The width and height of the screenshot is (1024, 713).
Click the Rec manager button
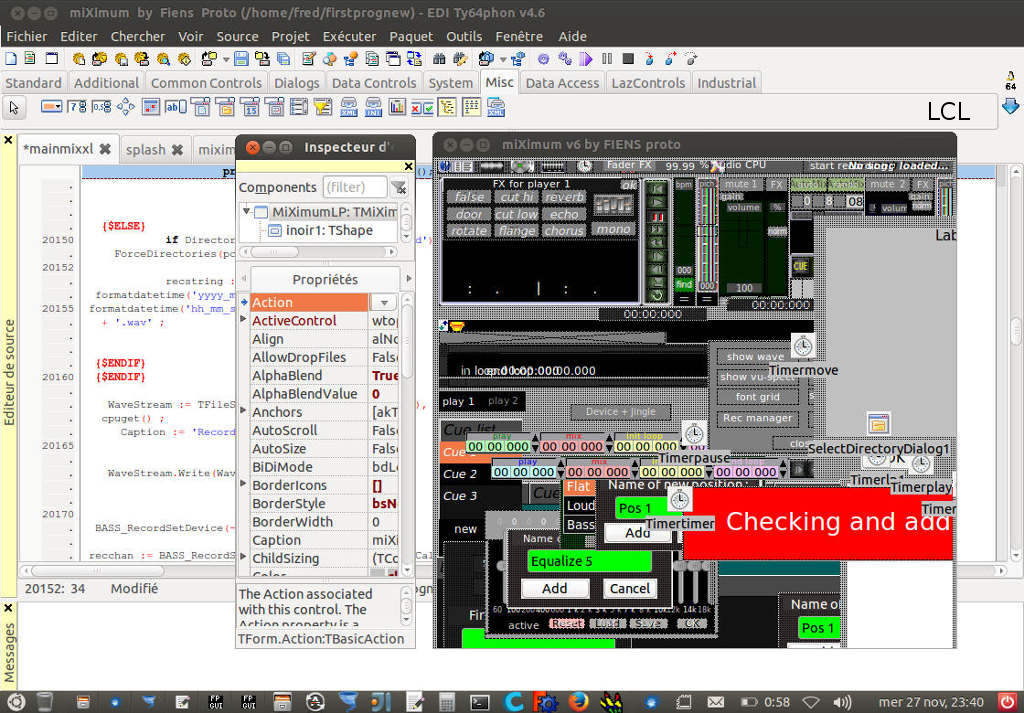pyautogui.click(x=758, y=418)
